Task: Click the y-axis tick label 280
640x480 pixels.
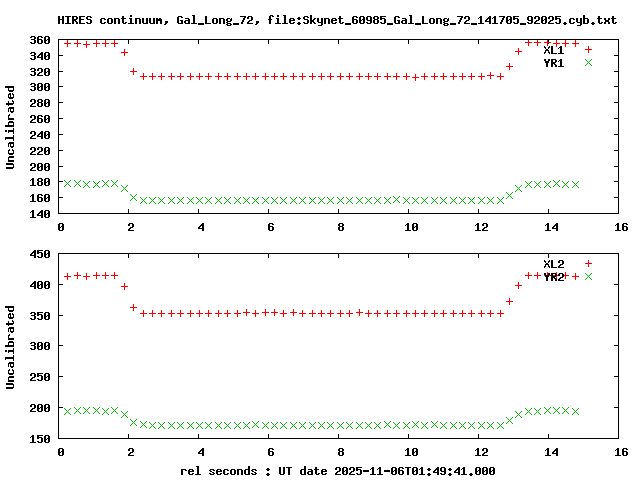Action: 40,103
